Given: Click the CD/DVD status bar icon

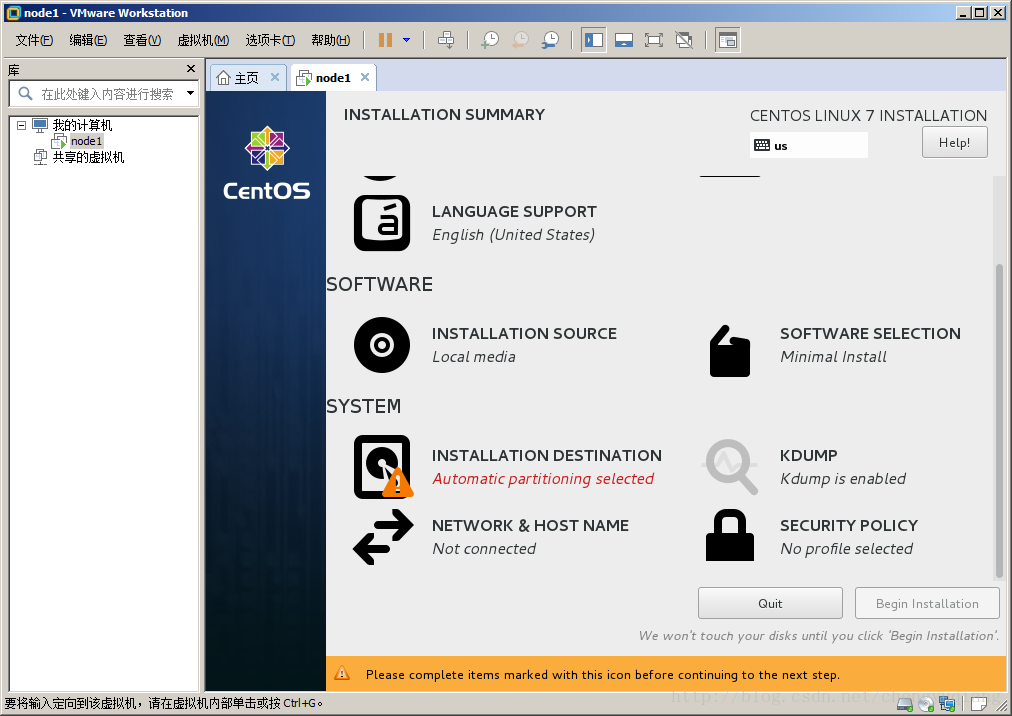Looking at the screenshot, I should point(926,704).
